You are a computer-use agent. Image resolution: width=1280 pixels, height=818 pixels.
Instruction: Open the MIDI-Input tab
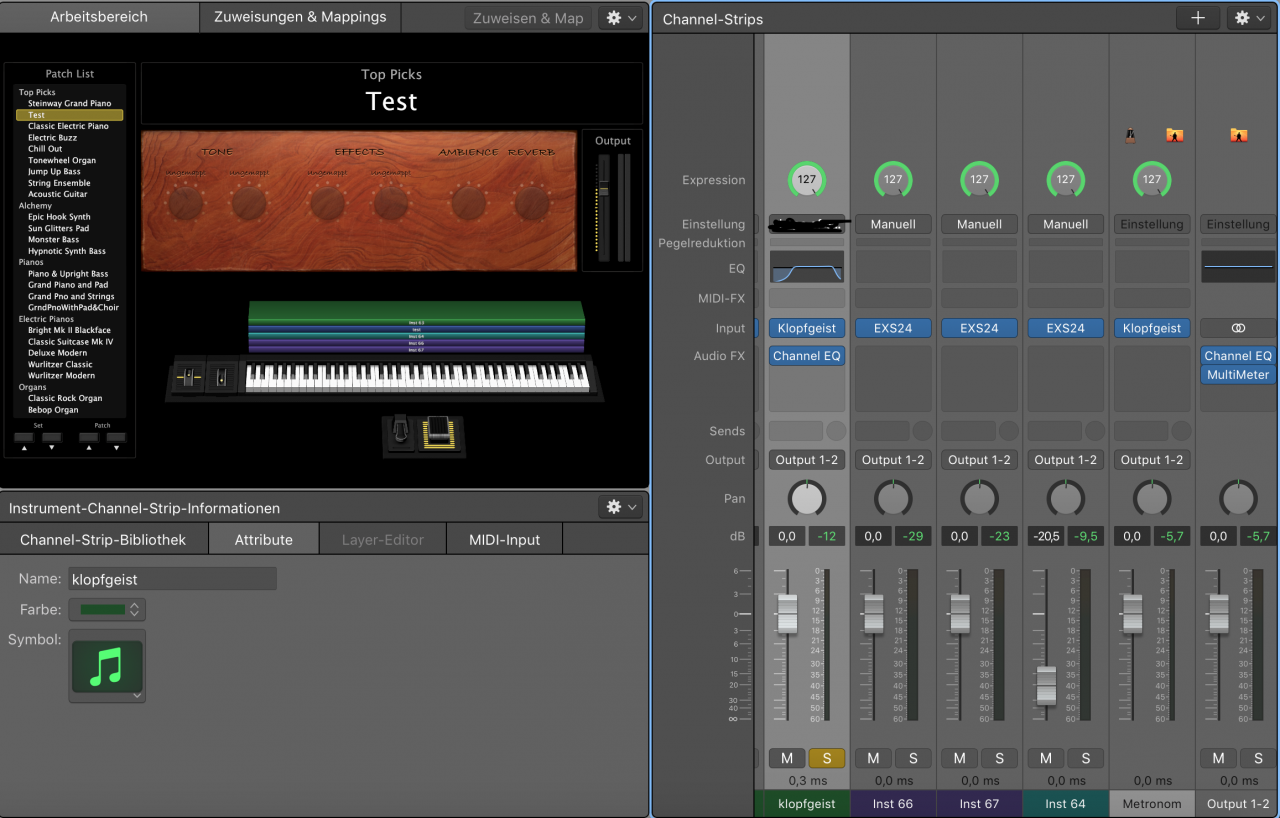coord(504,539)
